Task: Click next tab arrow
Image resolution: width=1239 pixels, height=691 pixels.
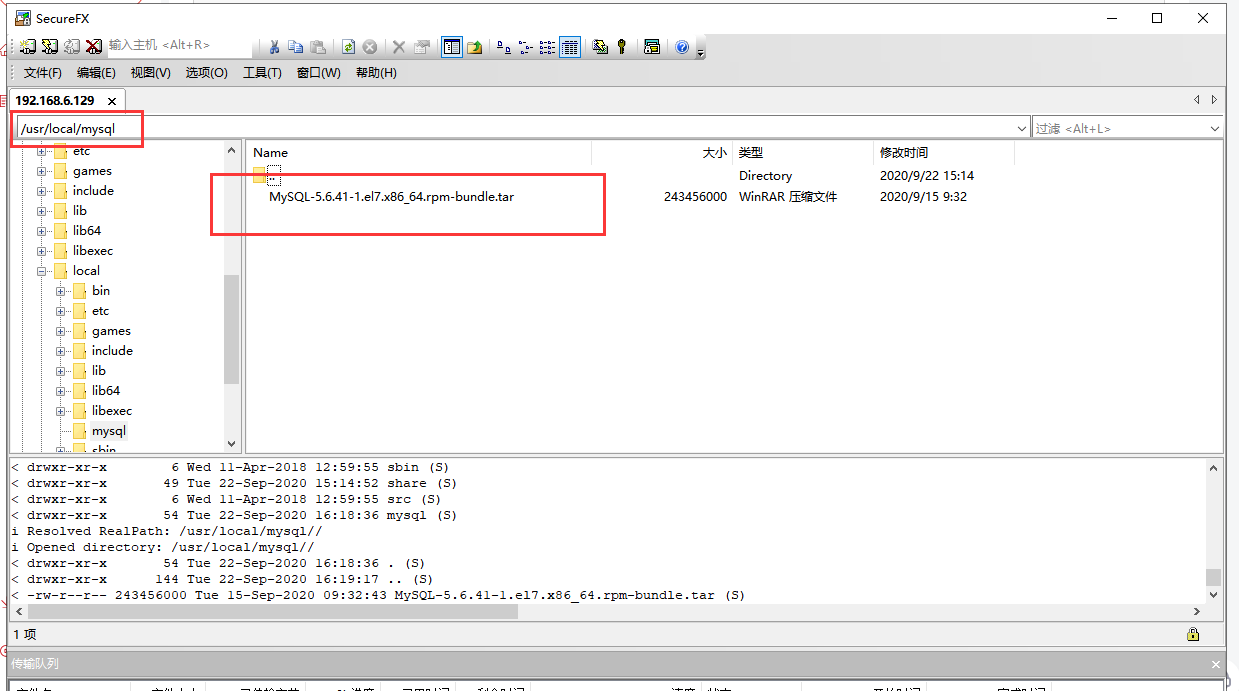Action: coord(1214,100)
